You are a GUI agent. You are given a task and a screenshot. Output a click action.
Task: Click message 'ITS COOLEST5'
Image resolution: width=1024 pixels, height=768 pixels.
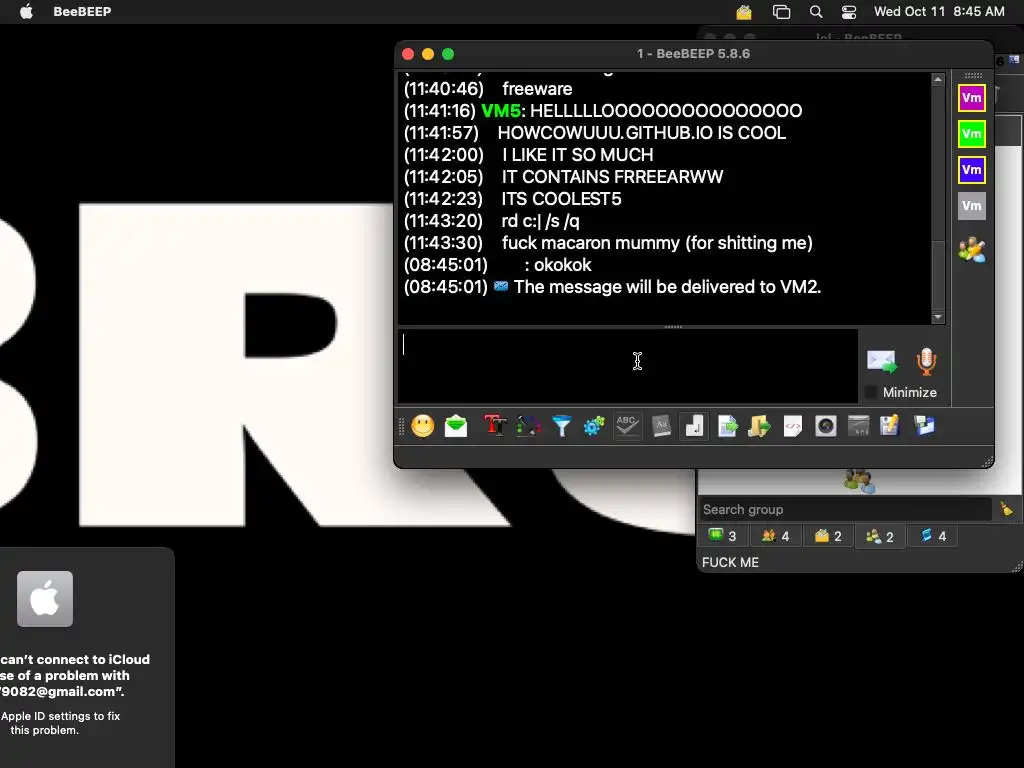click(562, 199)
